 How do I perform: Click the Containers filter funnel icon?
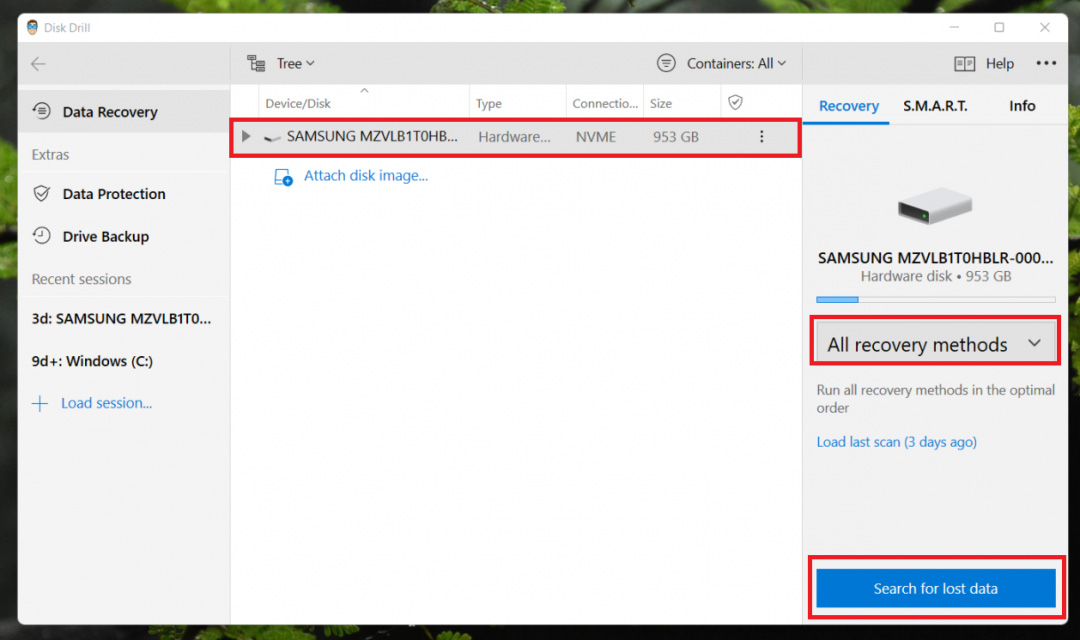point(666,62)
